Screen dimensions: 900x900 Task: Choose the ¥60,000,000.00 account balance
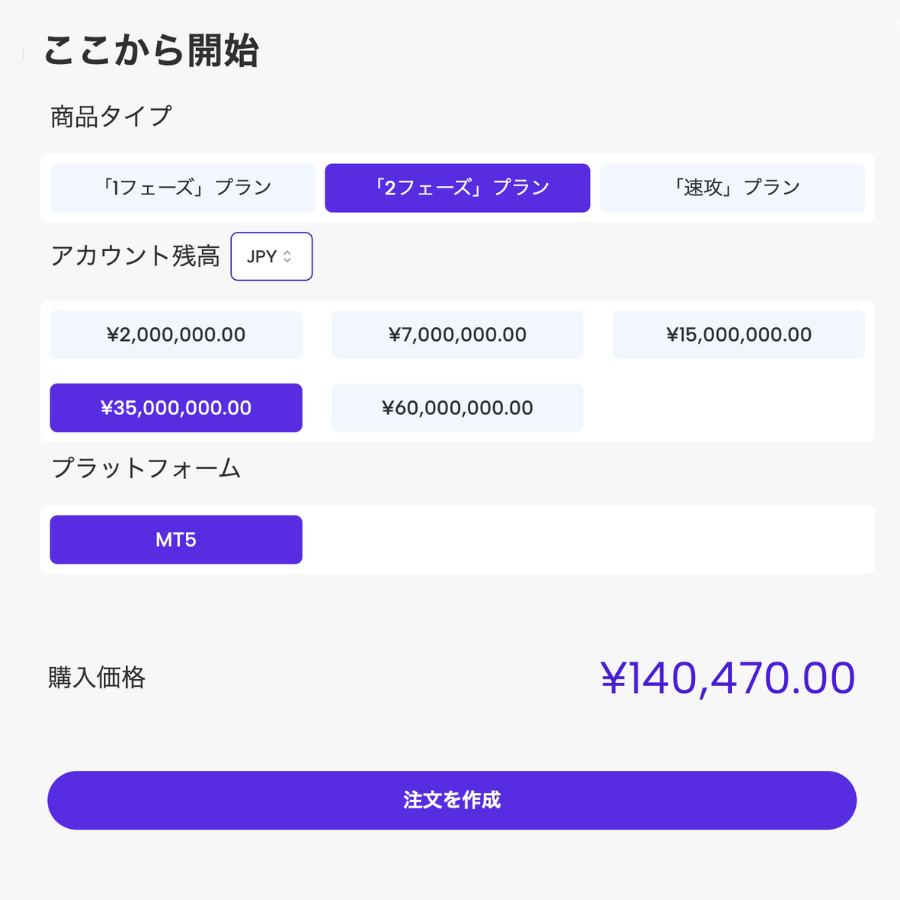[x=457, y=408]
